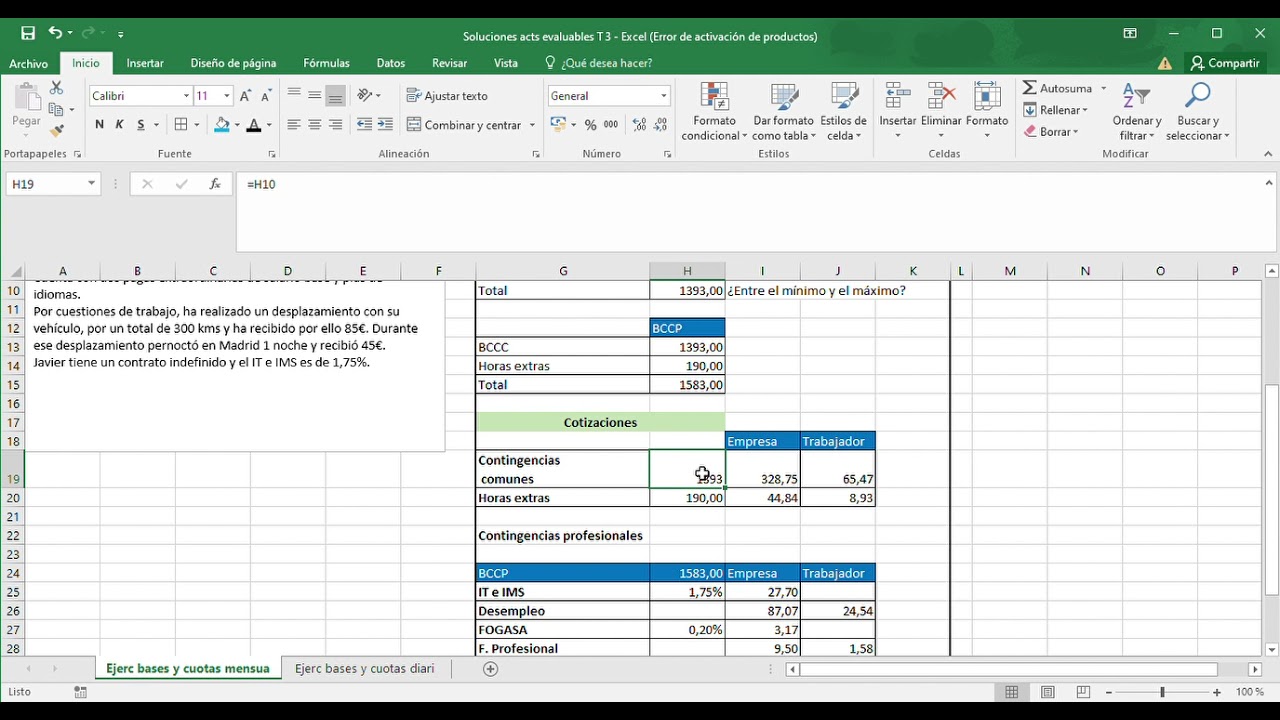The width and height of the screenshot is (1280, 720).
Task: Open Formato condicional
Action: click(713, 110)
